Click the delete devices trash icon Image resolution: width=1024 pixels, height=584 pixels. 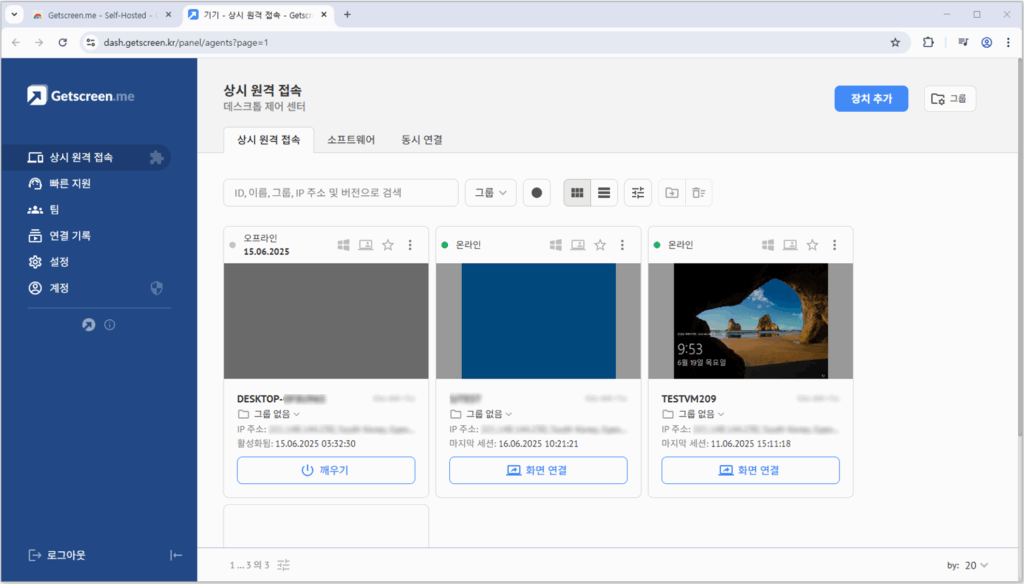coord(699,193)
